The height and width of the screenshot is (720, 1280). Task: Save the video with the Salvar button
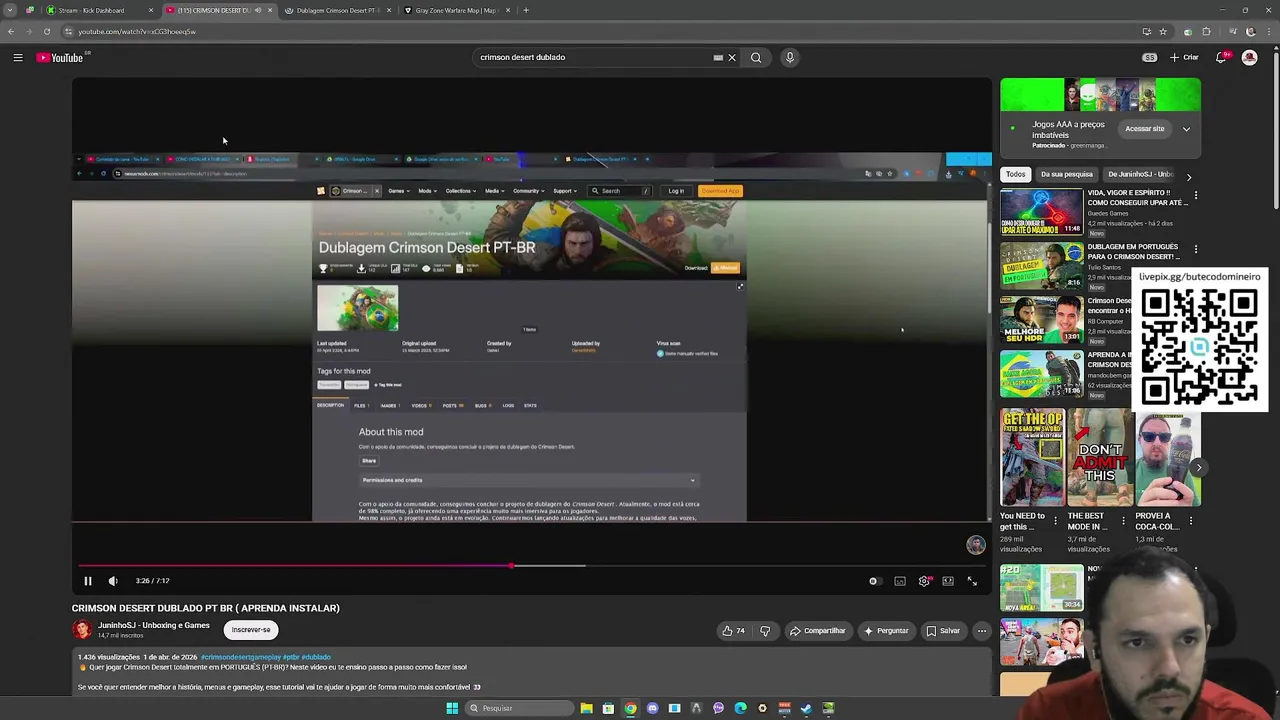[943, 631]
